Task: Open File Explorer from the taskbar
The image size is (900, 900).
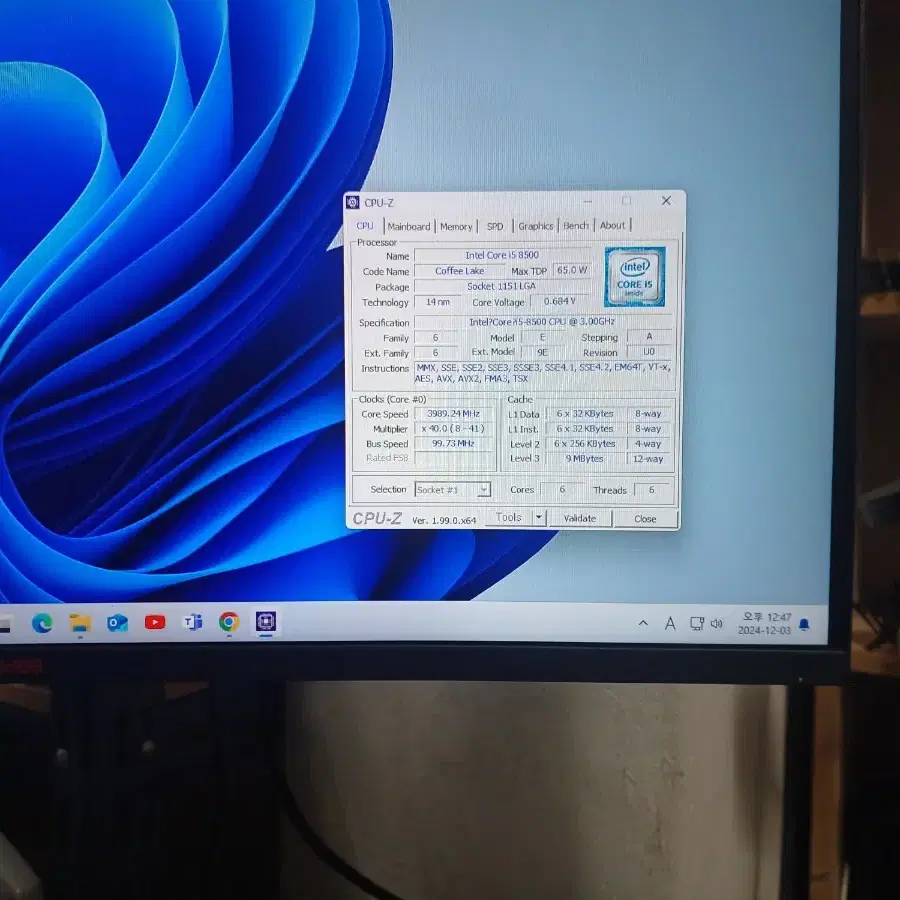Action: (x=80, y=623)
